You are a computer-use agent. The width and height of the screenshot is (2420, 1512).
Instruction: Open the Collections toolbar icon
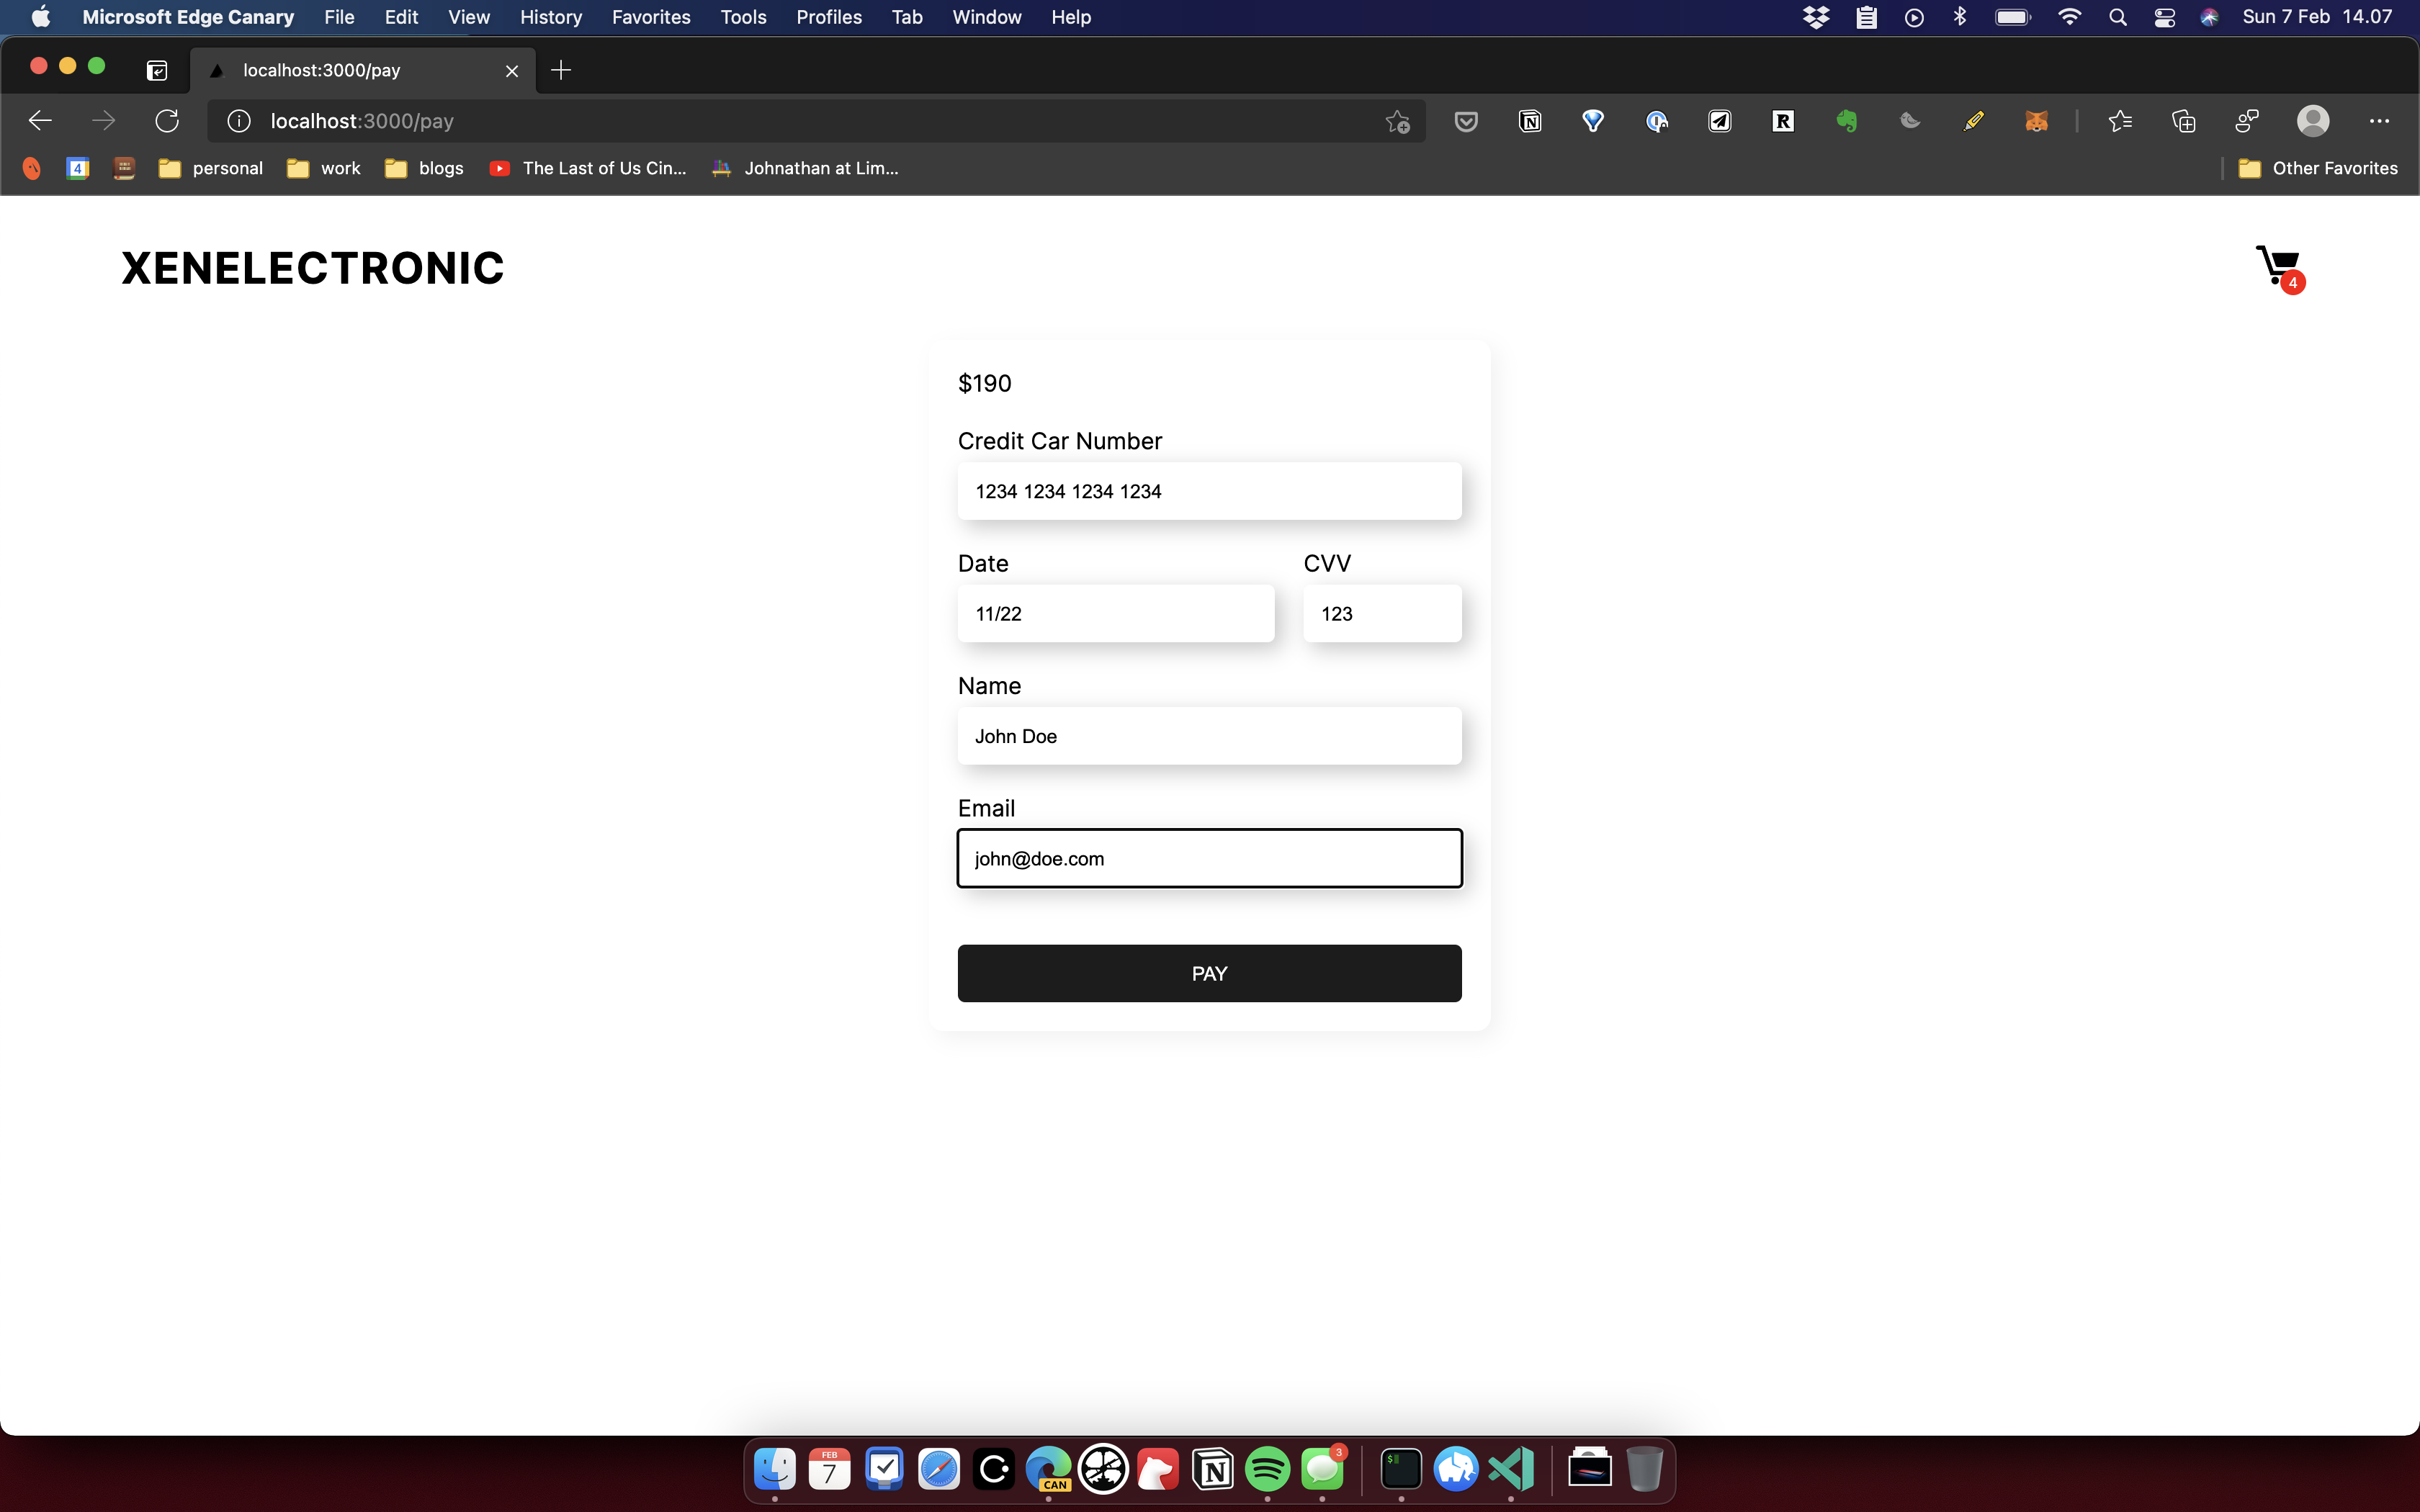point(2184,121)
